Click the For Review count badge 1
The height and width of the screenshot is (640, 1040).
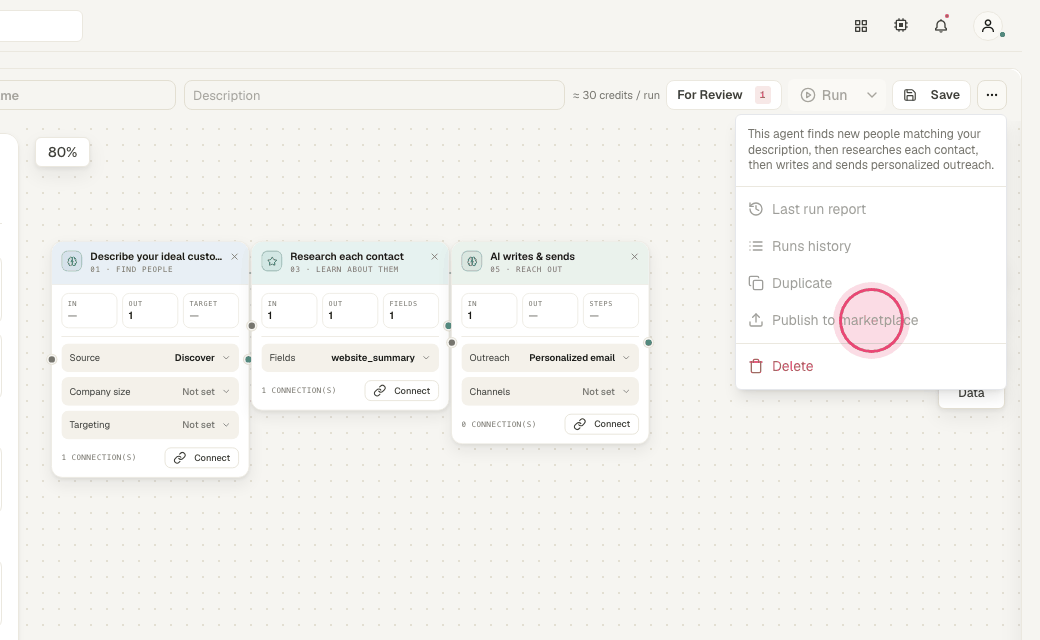762,95
